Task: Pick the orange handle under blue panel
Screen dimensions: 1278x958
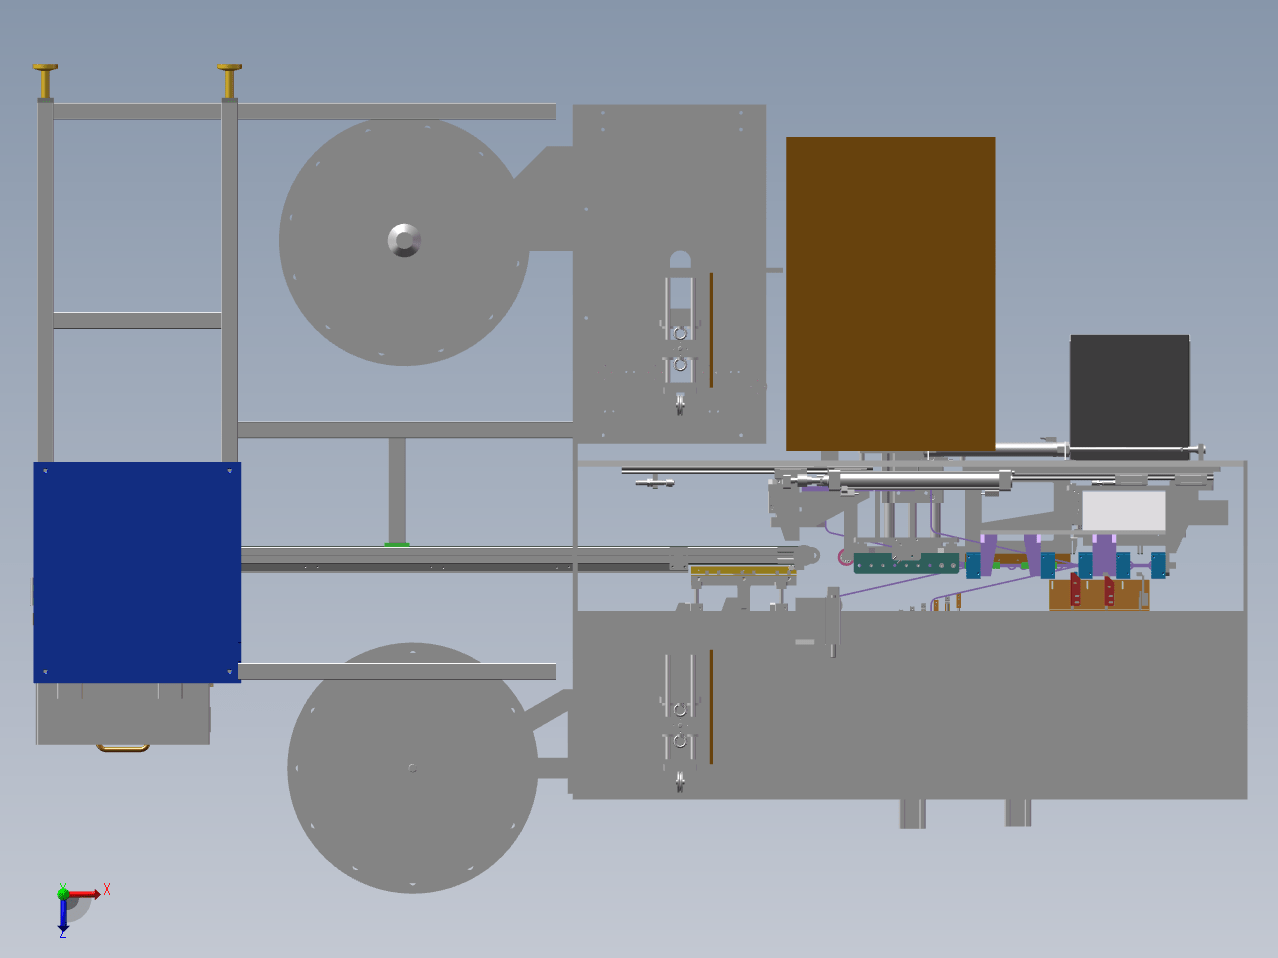Action: pyautogui.click(x=123, y=747)
